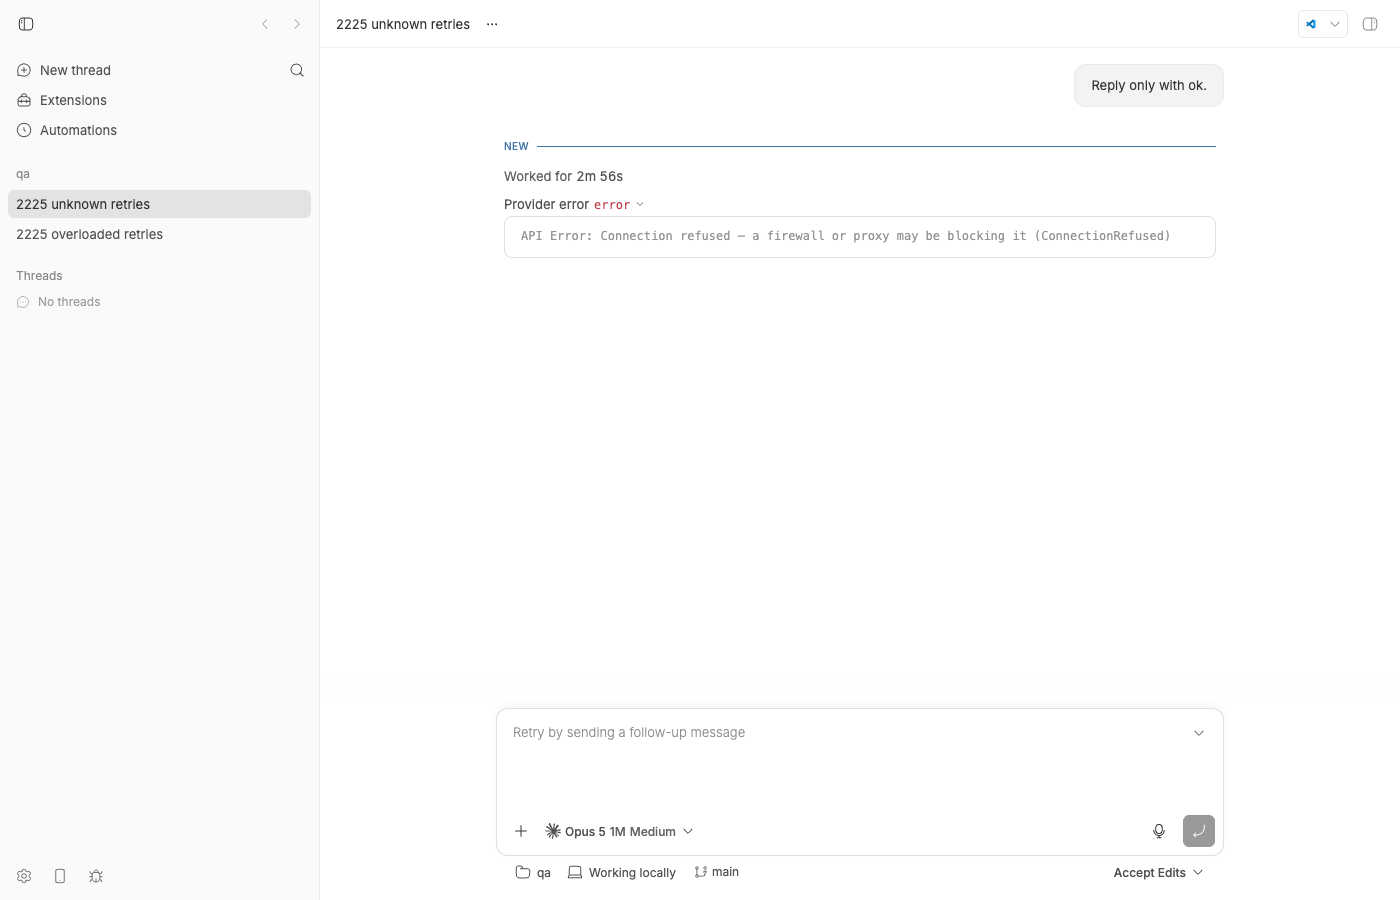Start a New thread
1400x900 pixels.
click(x=64, y=70)
